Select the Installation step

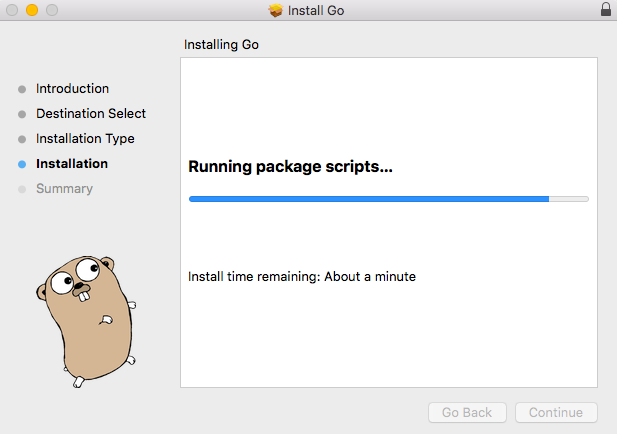click(72, 163)
